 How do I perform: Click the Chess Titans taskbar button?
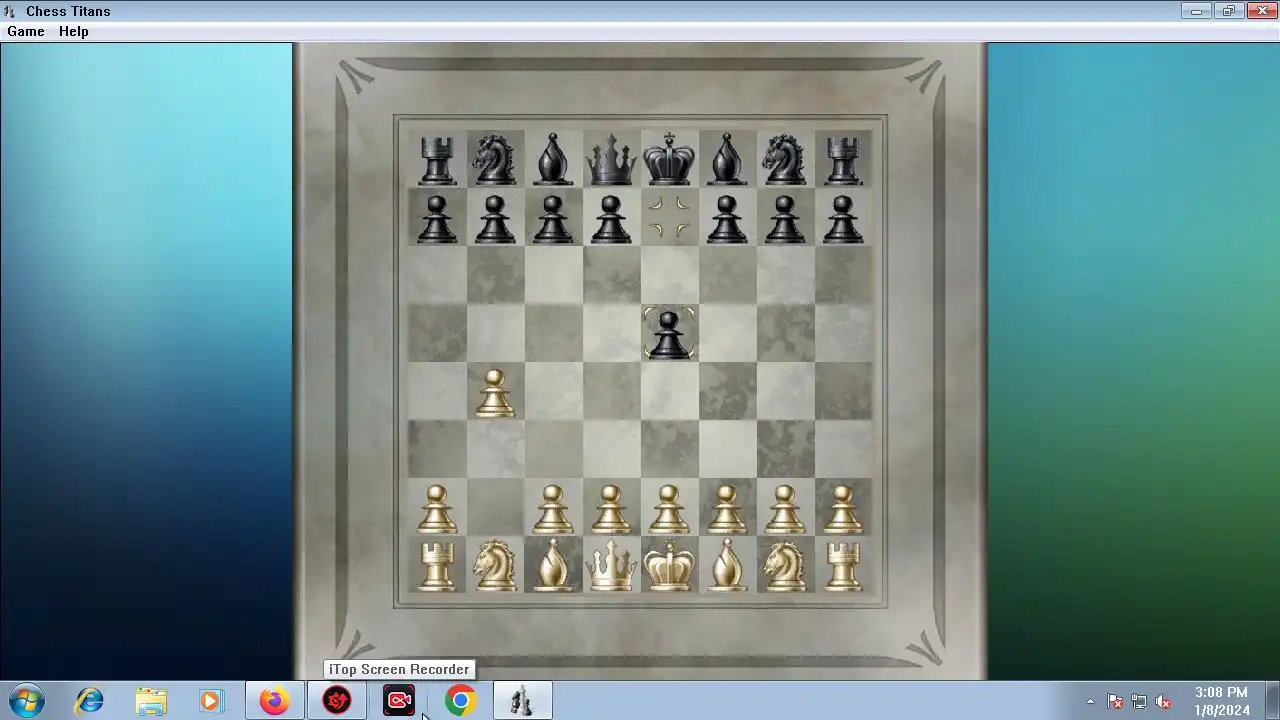(x=522, y=701)
